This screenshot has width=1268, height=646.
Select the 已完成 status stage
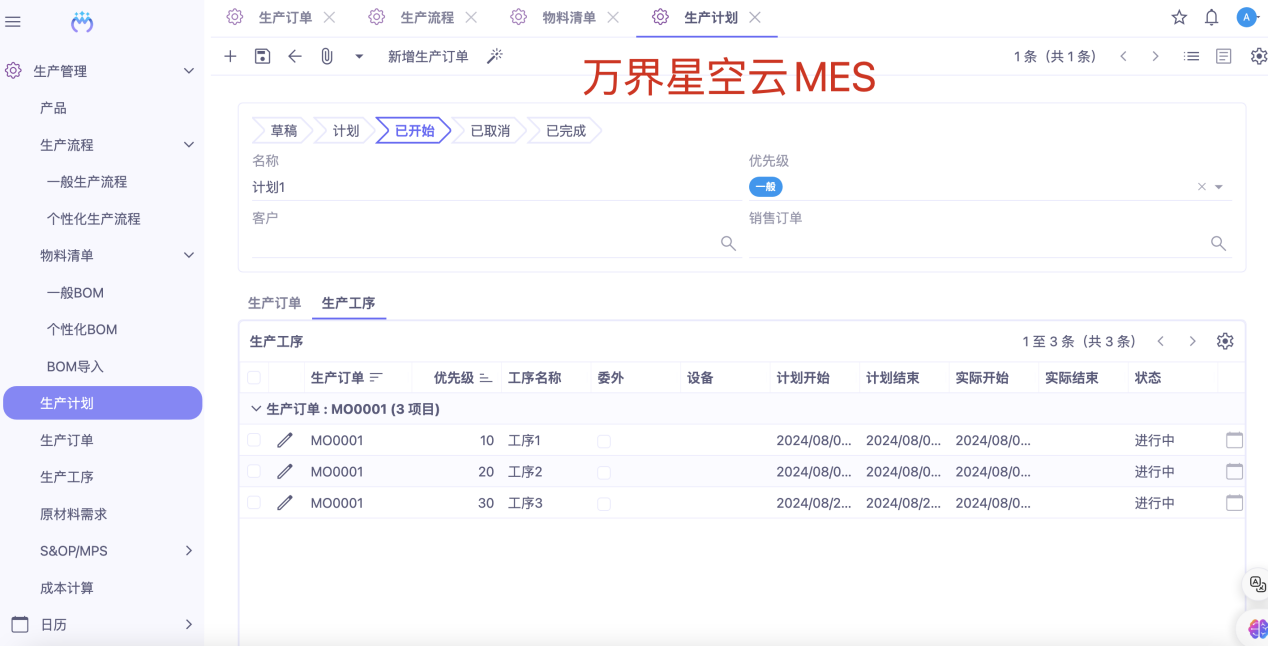pos(562,130)
